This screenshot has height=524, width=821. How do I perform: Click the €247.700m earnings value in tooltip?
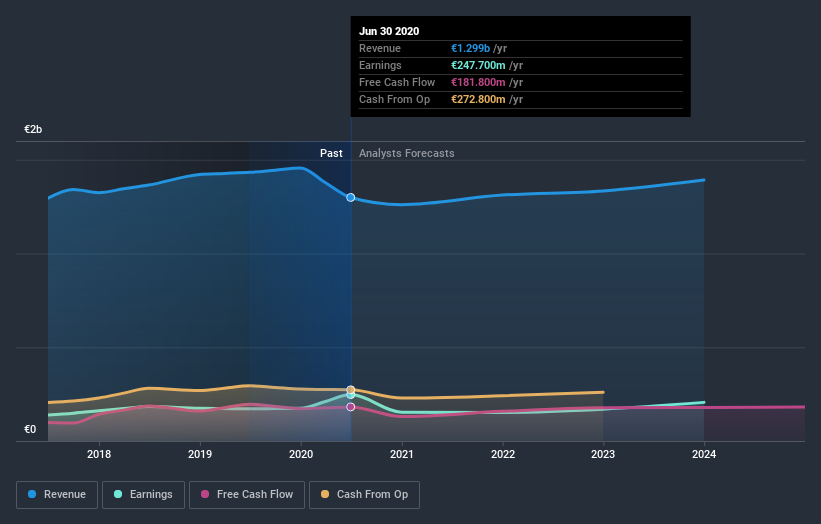coord(478,65)
